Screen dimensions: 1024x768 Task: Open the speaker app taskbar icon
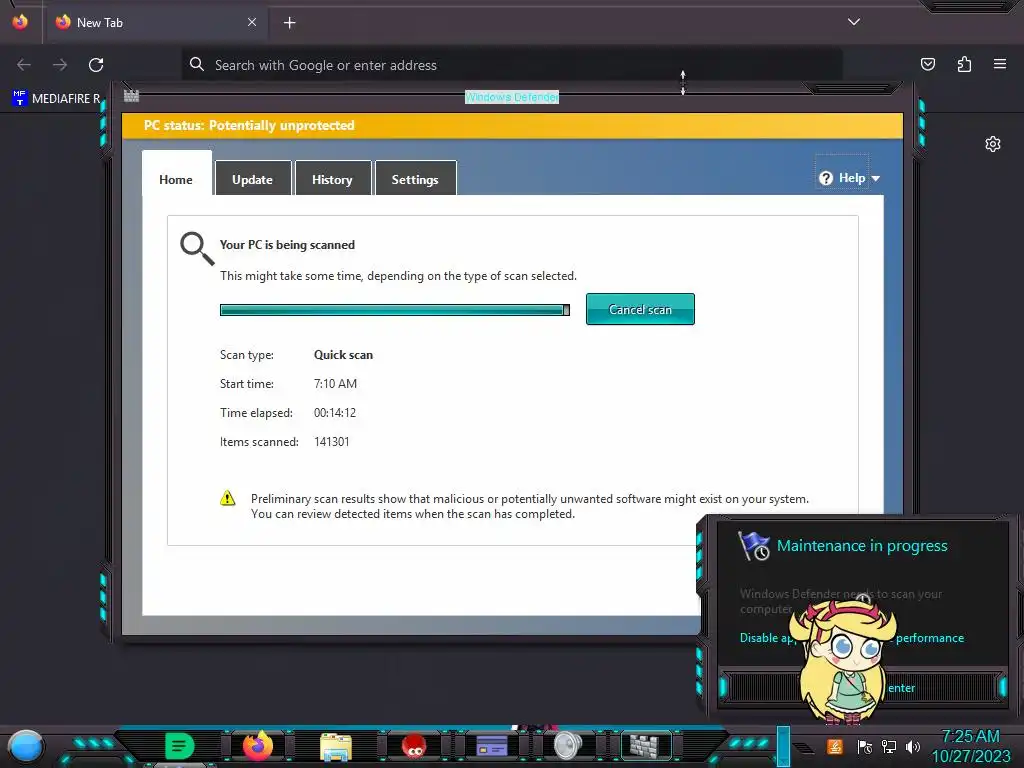click(x=567, y=745)
